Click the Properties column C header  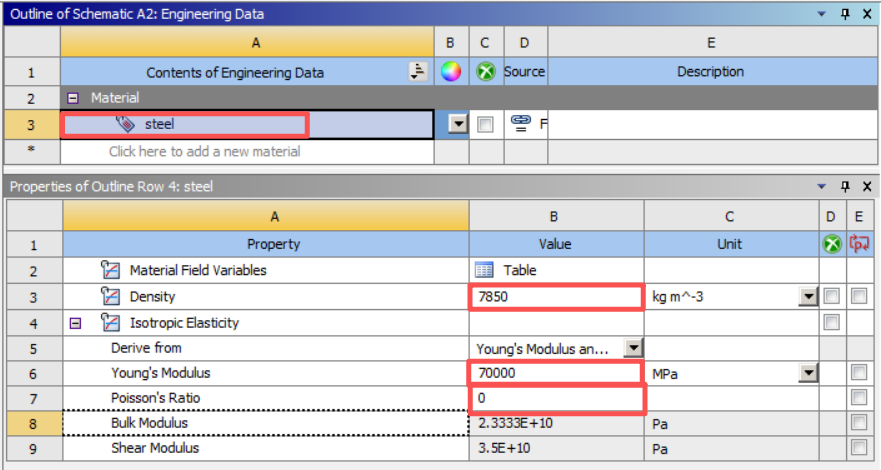[730, 216]
